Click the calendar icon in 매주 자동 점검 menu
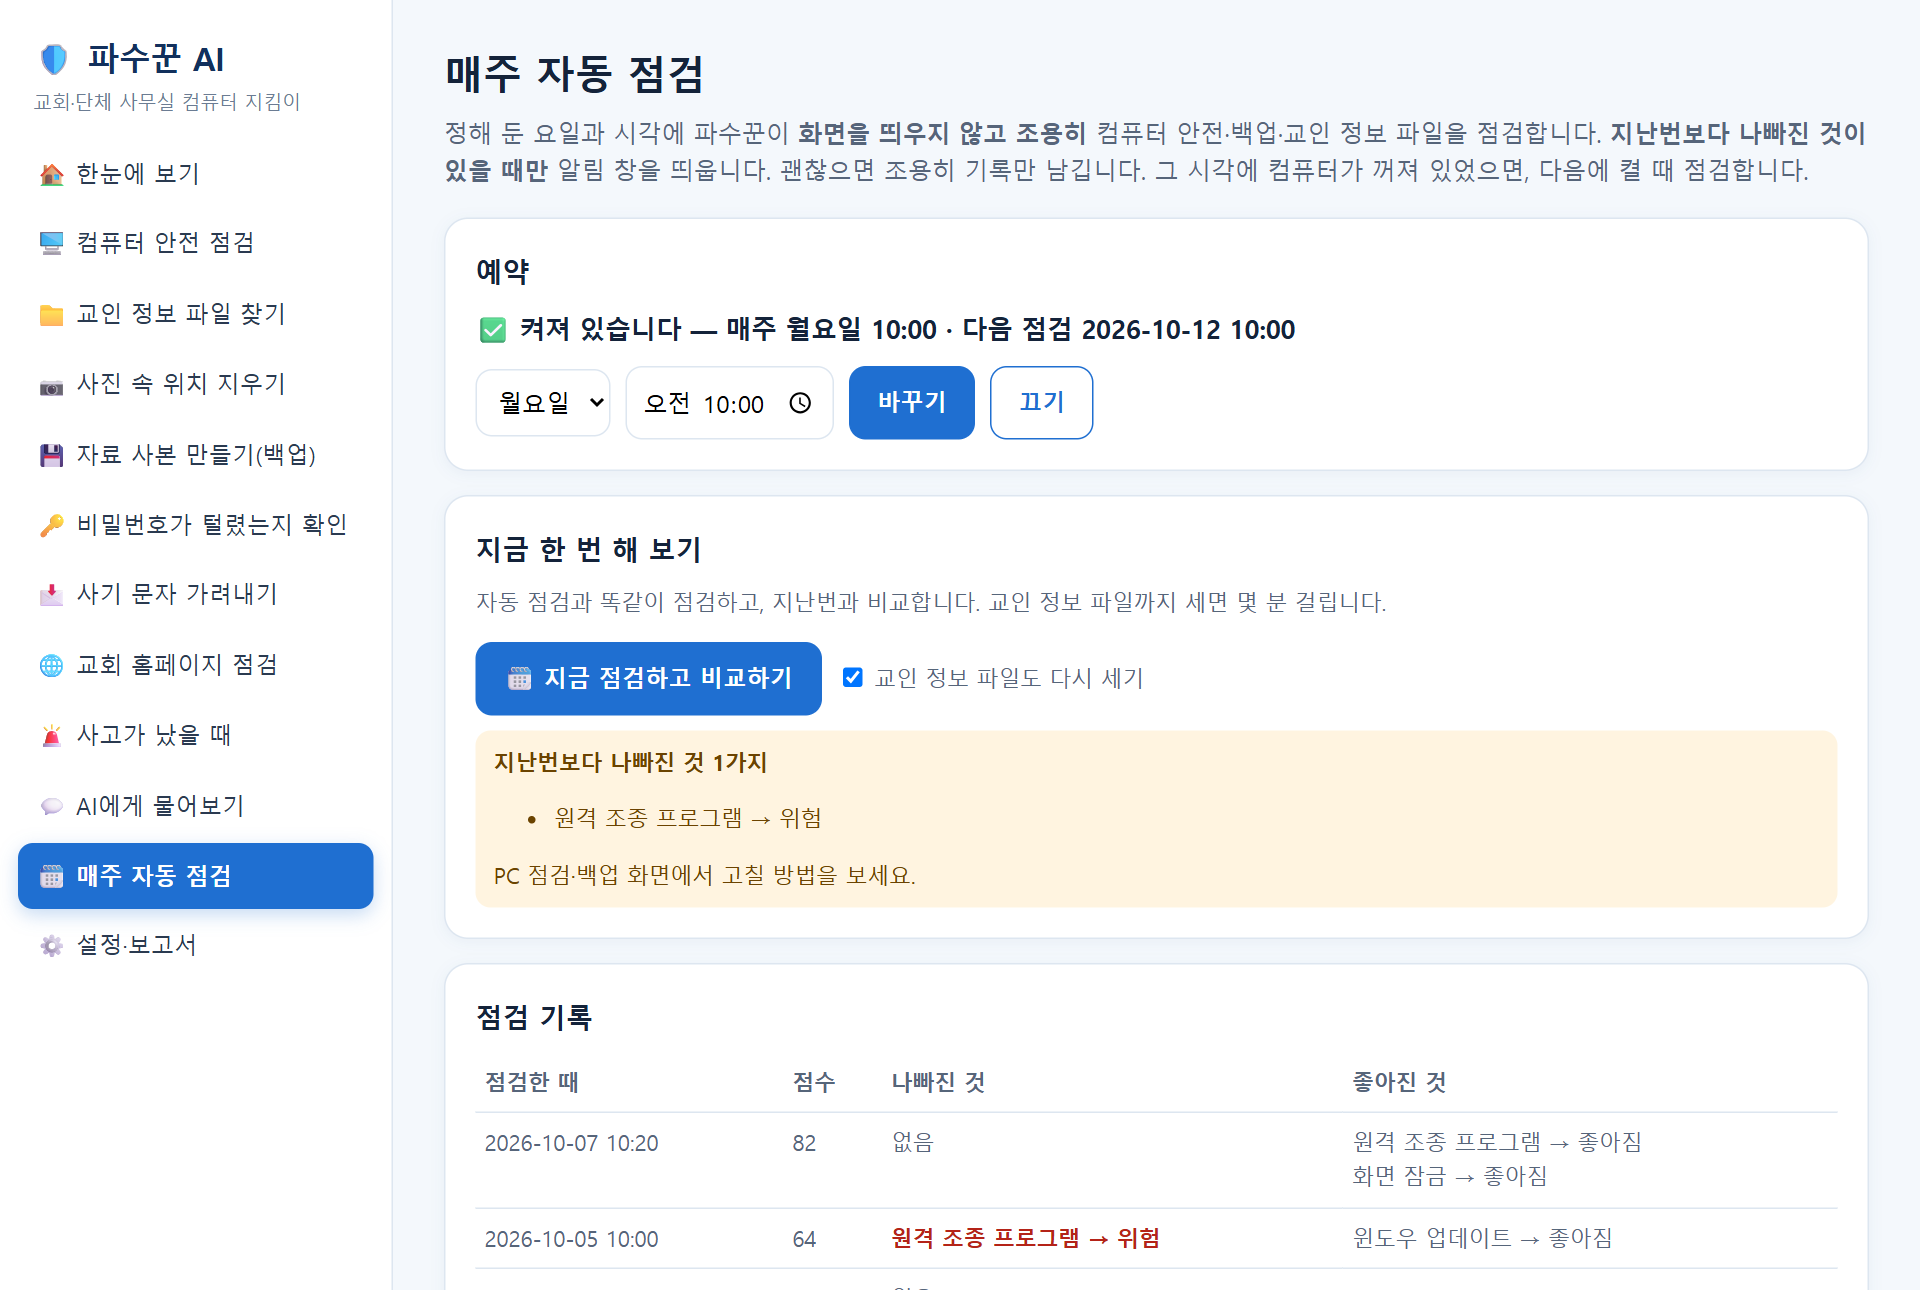The height and width of the screenshot is (1290, 1920). [x=51, y=877]
